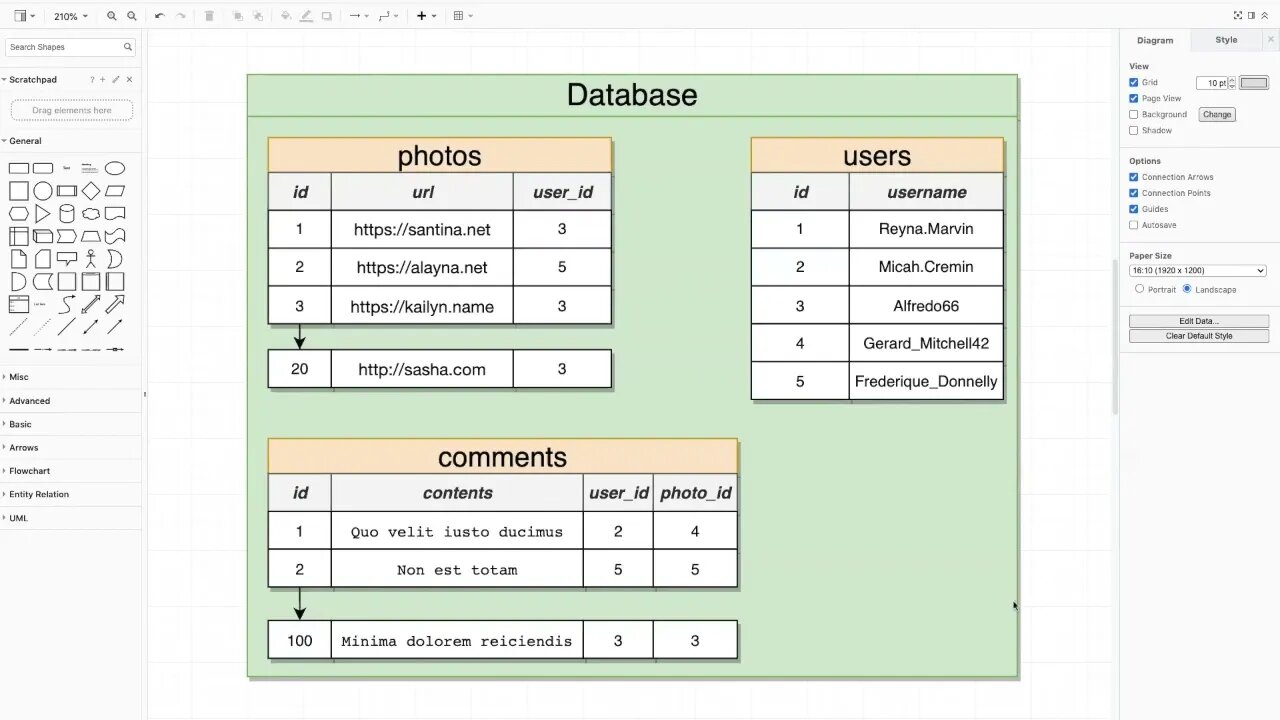Click the Edit Data... button
1280x720 pixels.
click(x=1199, y=321)
